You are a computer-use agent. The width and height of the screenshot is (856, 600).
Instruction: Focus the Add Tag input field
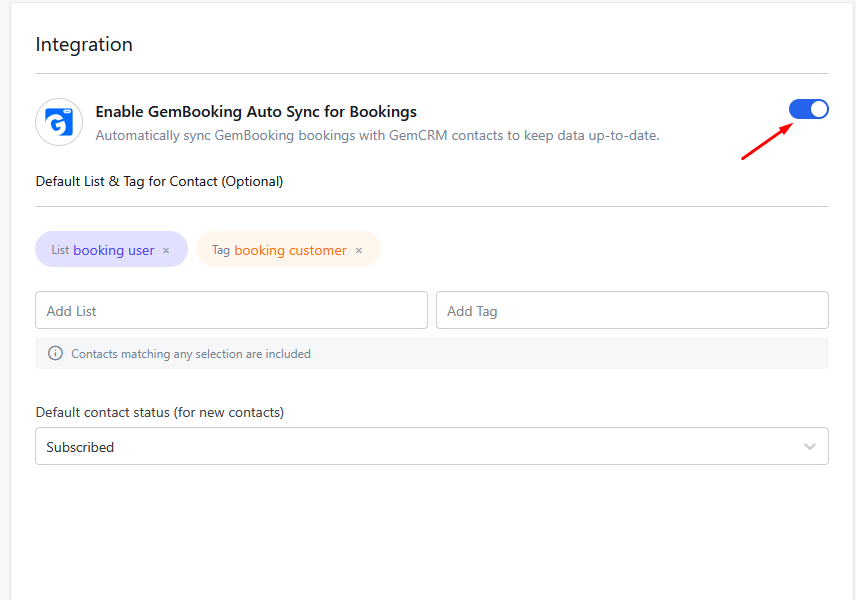632,310
